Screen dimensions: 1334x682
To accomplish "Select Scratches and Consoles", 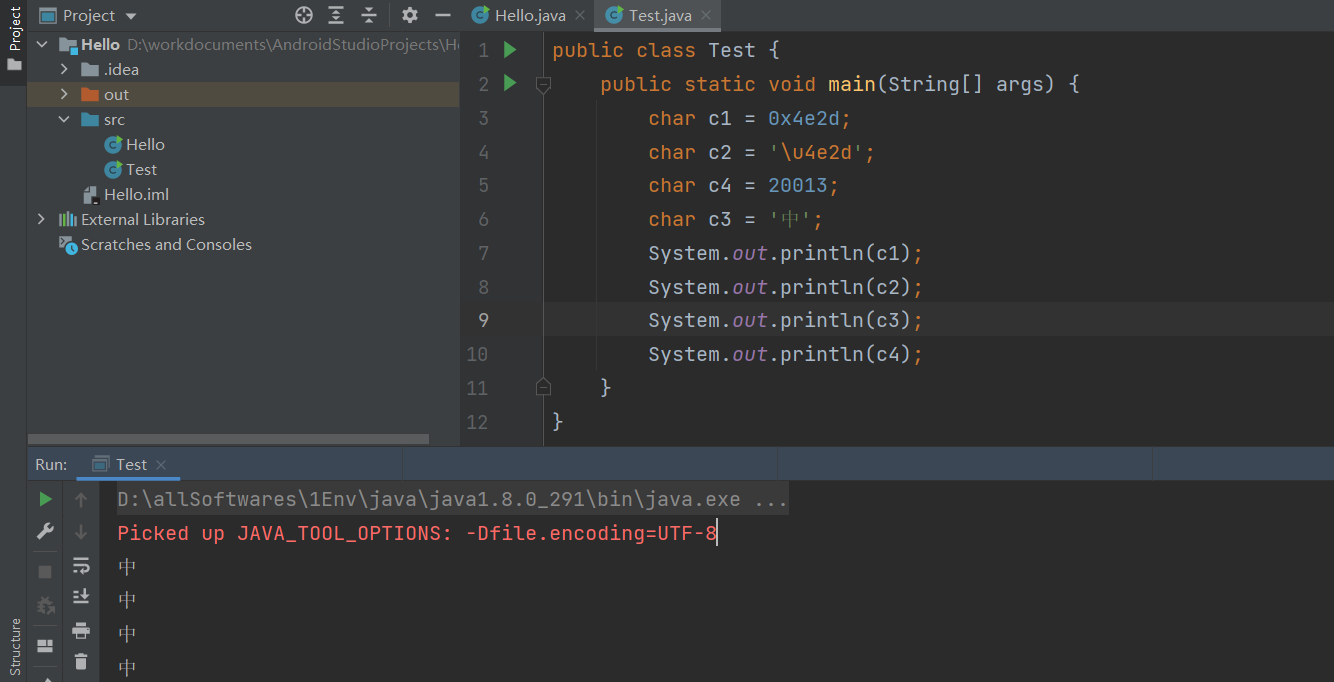I will [x=155, y=244].
